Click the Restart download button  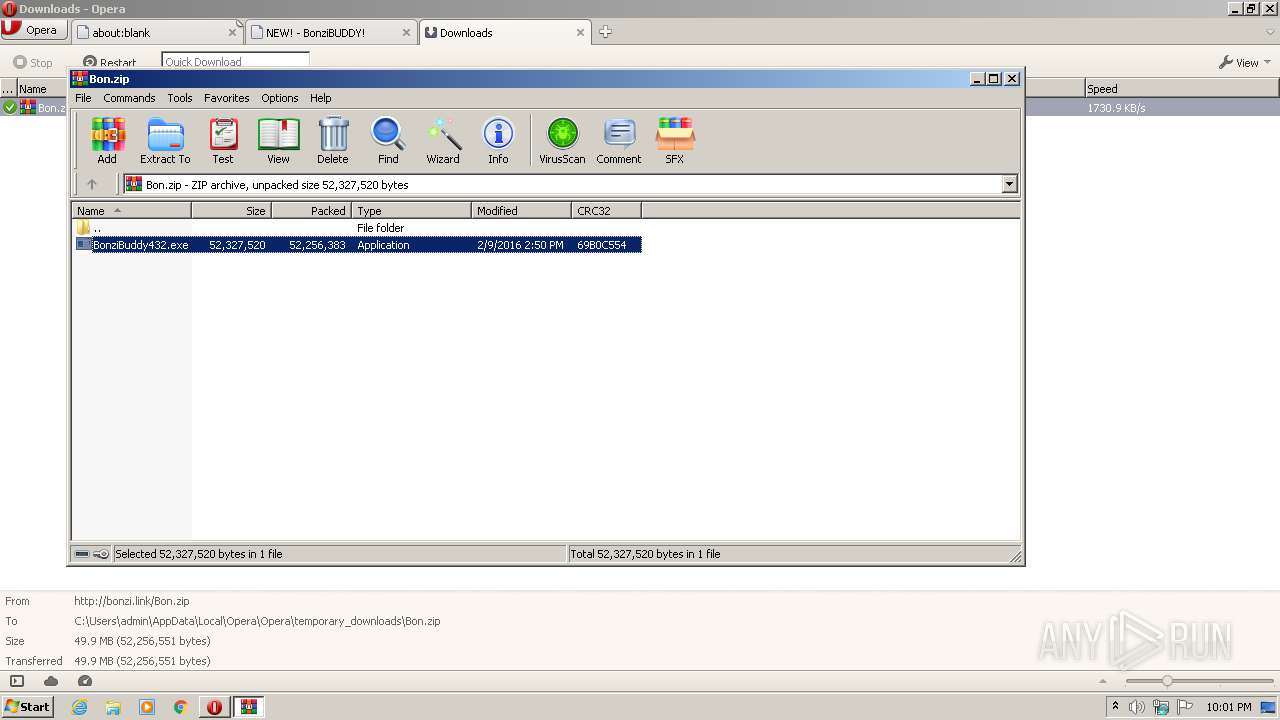[110, 62]
